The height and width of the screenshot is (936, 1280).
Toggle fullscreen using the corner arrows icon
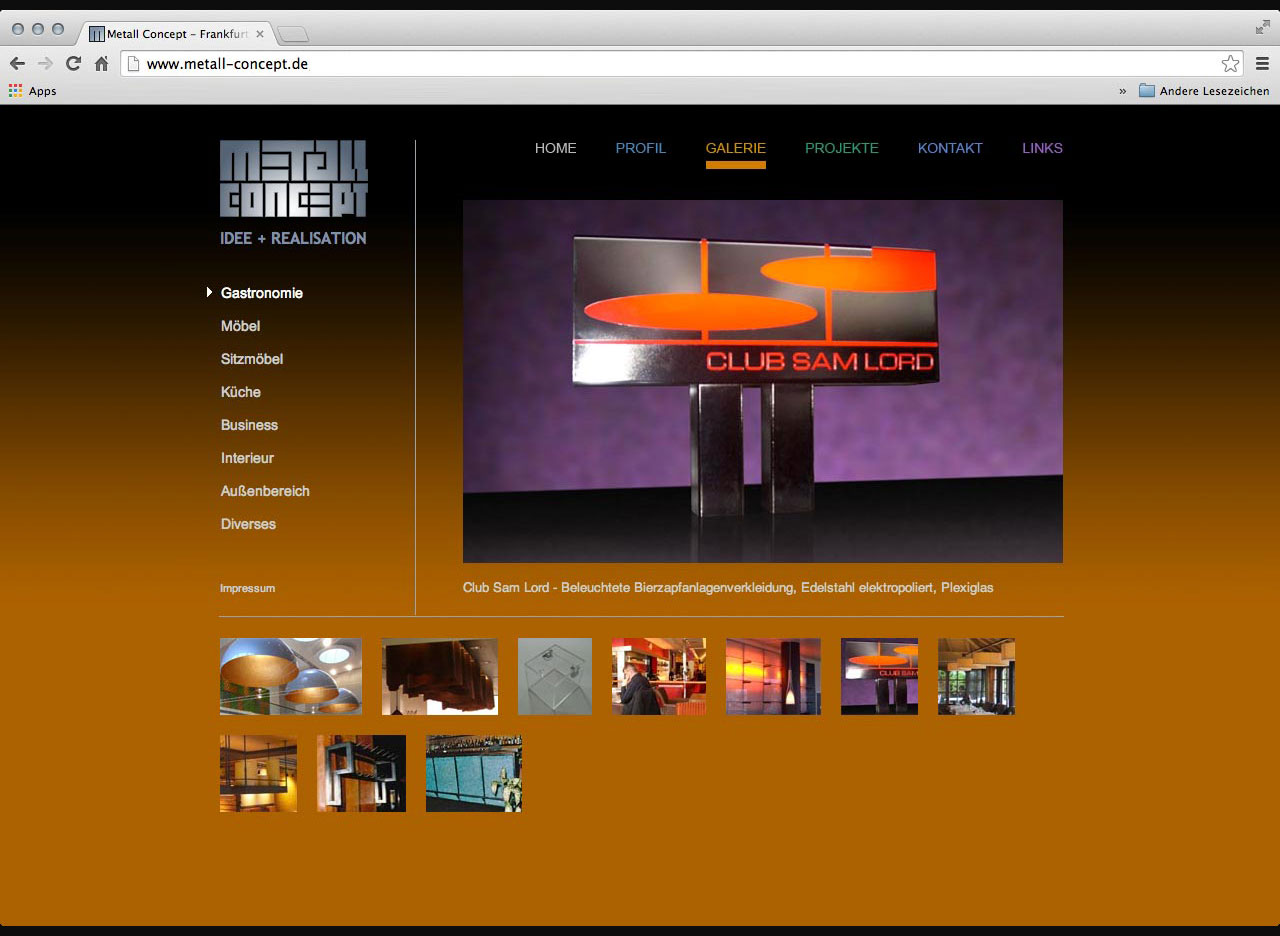[x=1263, y=27]
